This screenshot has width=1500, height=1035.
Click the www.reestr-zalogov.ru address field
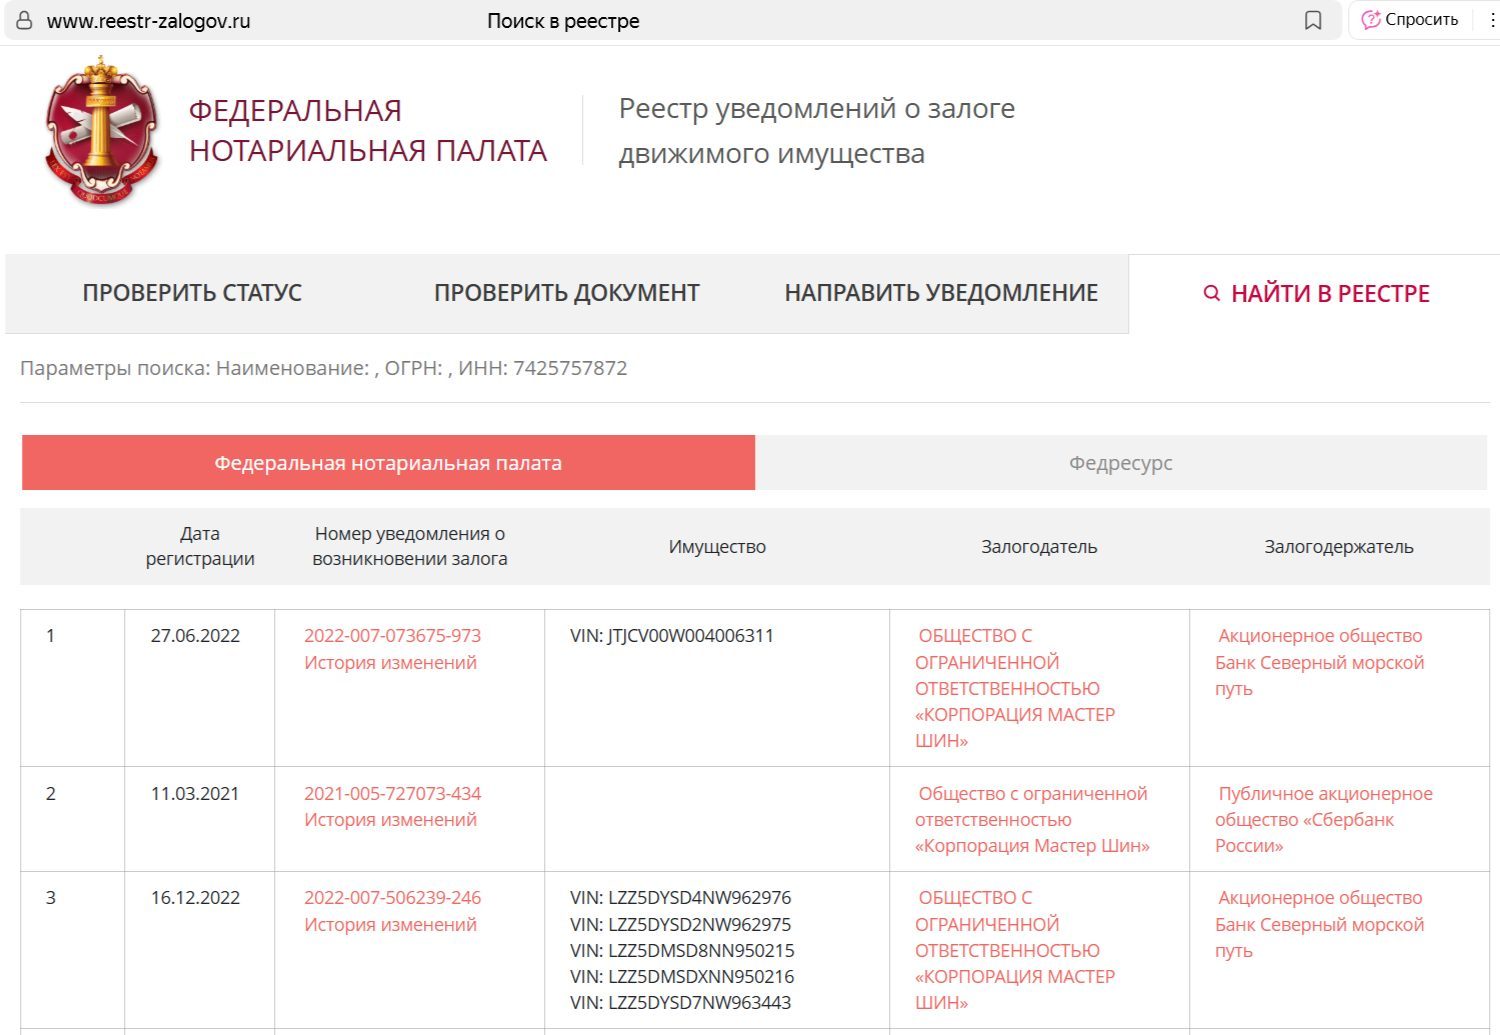148,21
